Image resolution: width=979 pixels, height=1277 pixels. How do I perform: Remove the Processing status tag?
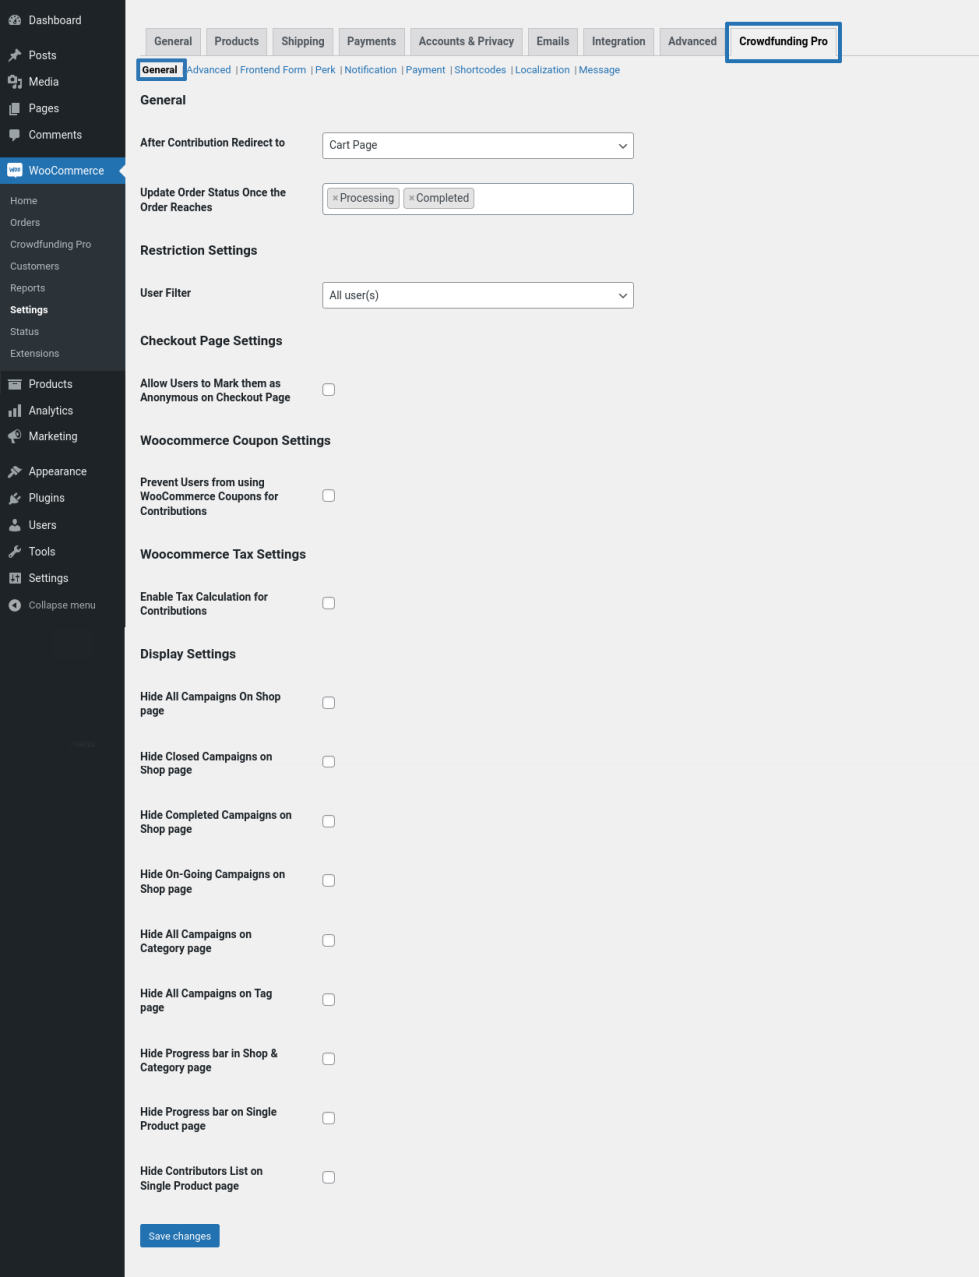[x=335, y=198]
